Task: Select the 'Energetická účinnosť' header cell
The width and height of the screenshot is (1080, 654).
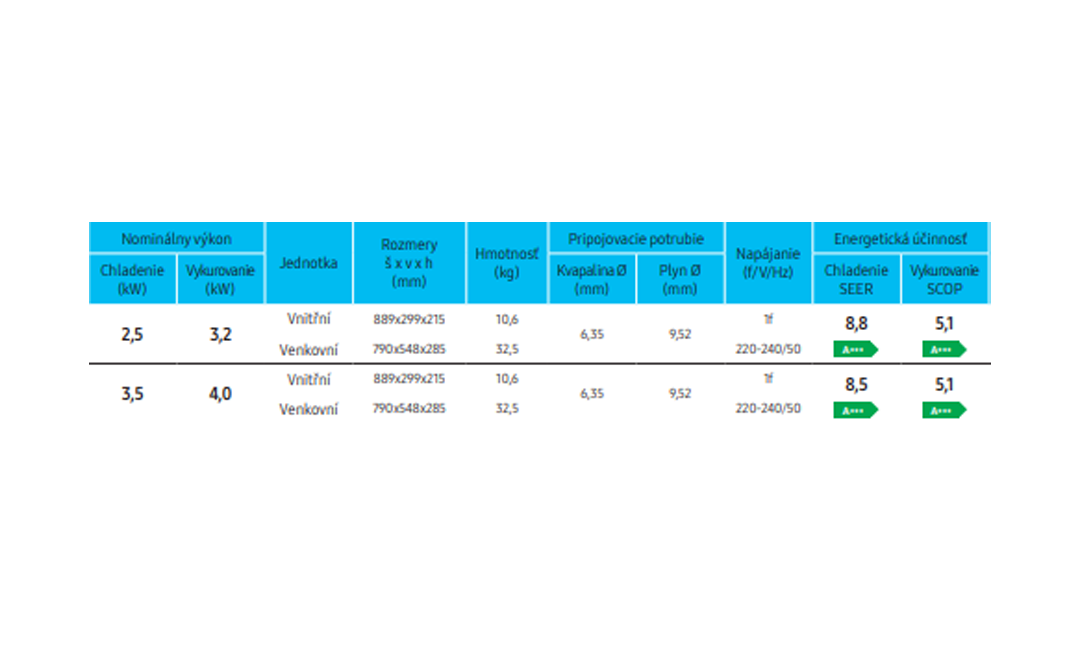Action: (900, 238)
